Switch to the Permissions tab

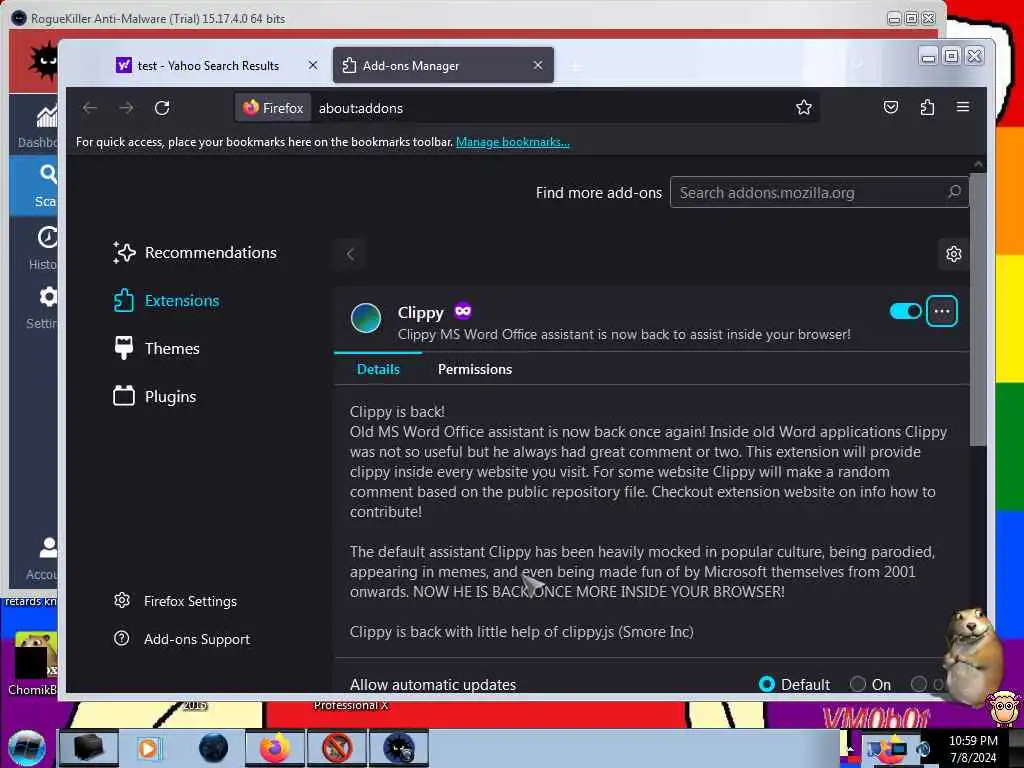[475, 369]
